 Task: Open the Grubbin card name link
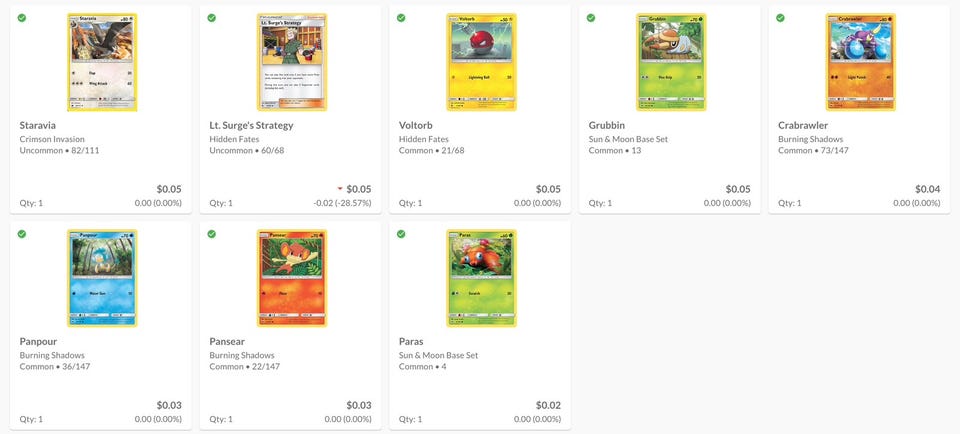click(607, 125)
